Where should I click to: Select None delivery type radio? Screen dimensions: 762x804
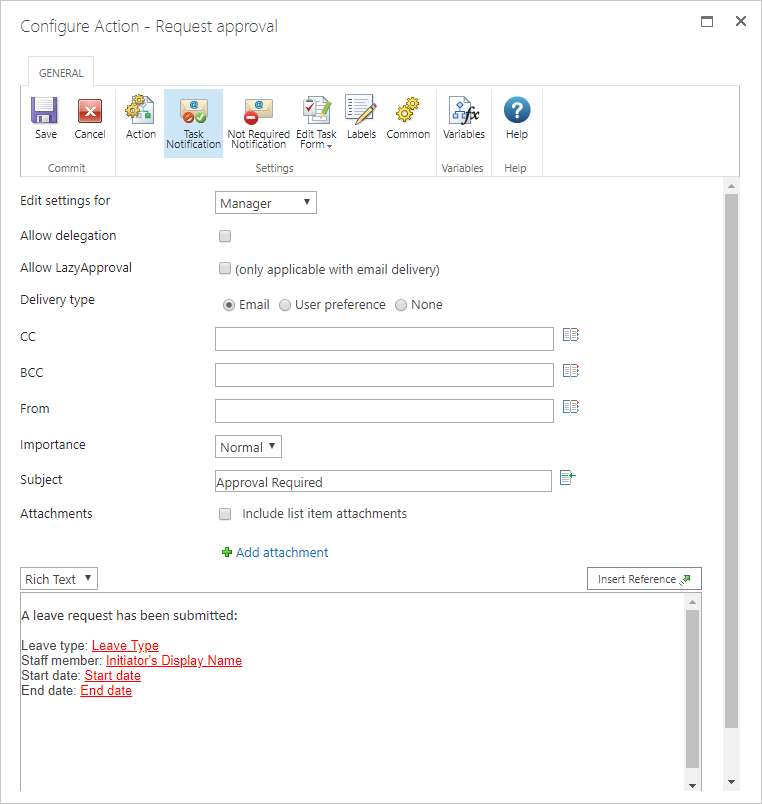[400, 305]
